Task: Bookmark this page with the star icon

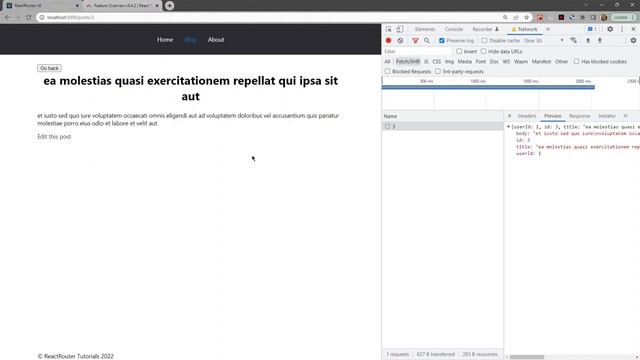Action: [527, 18]
